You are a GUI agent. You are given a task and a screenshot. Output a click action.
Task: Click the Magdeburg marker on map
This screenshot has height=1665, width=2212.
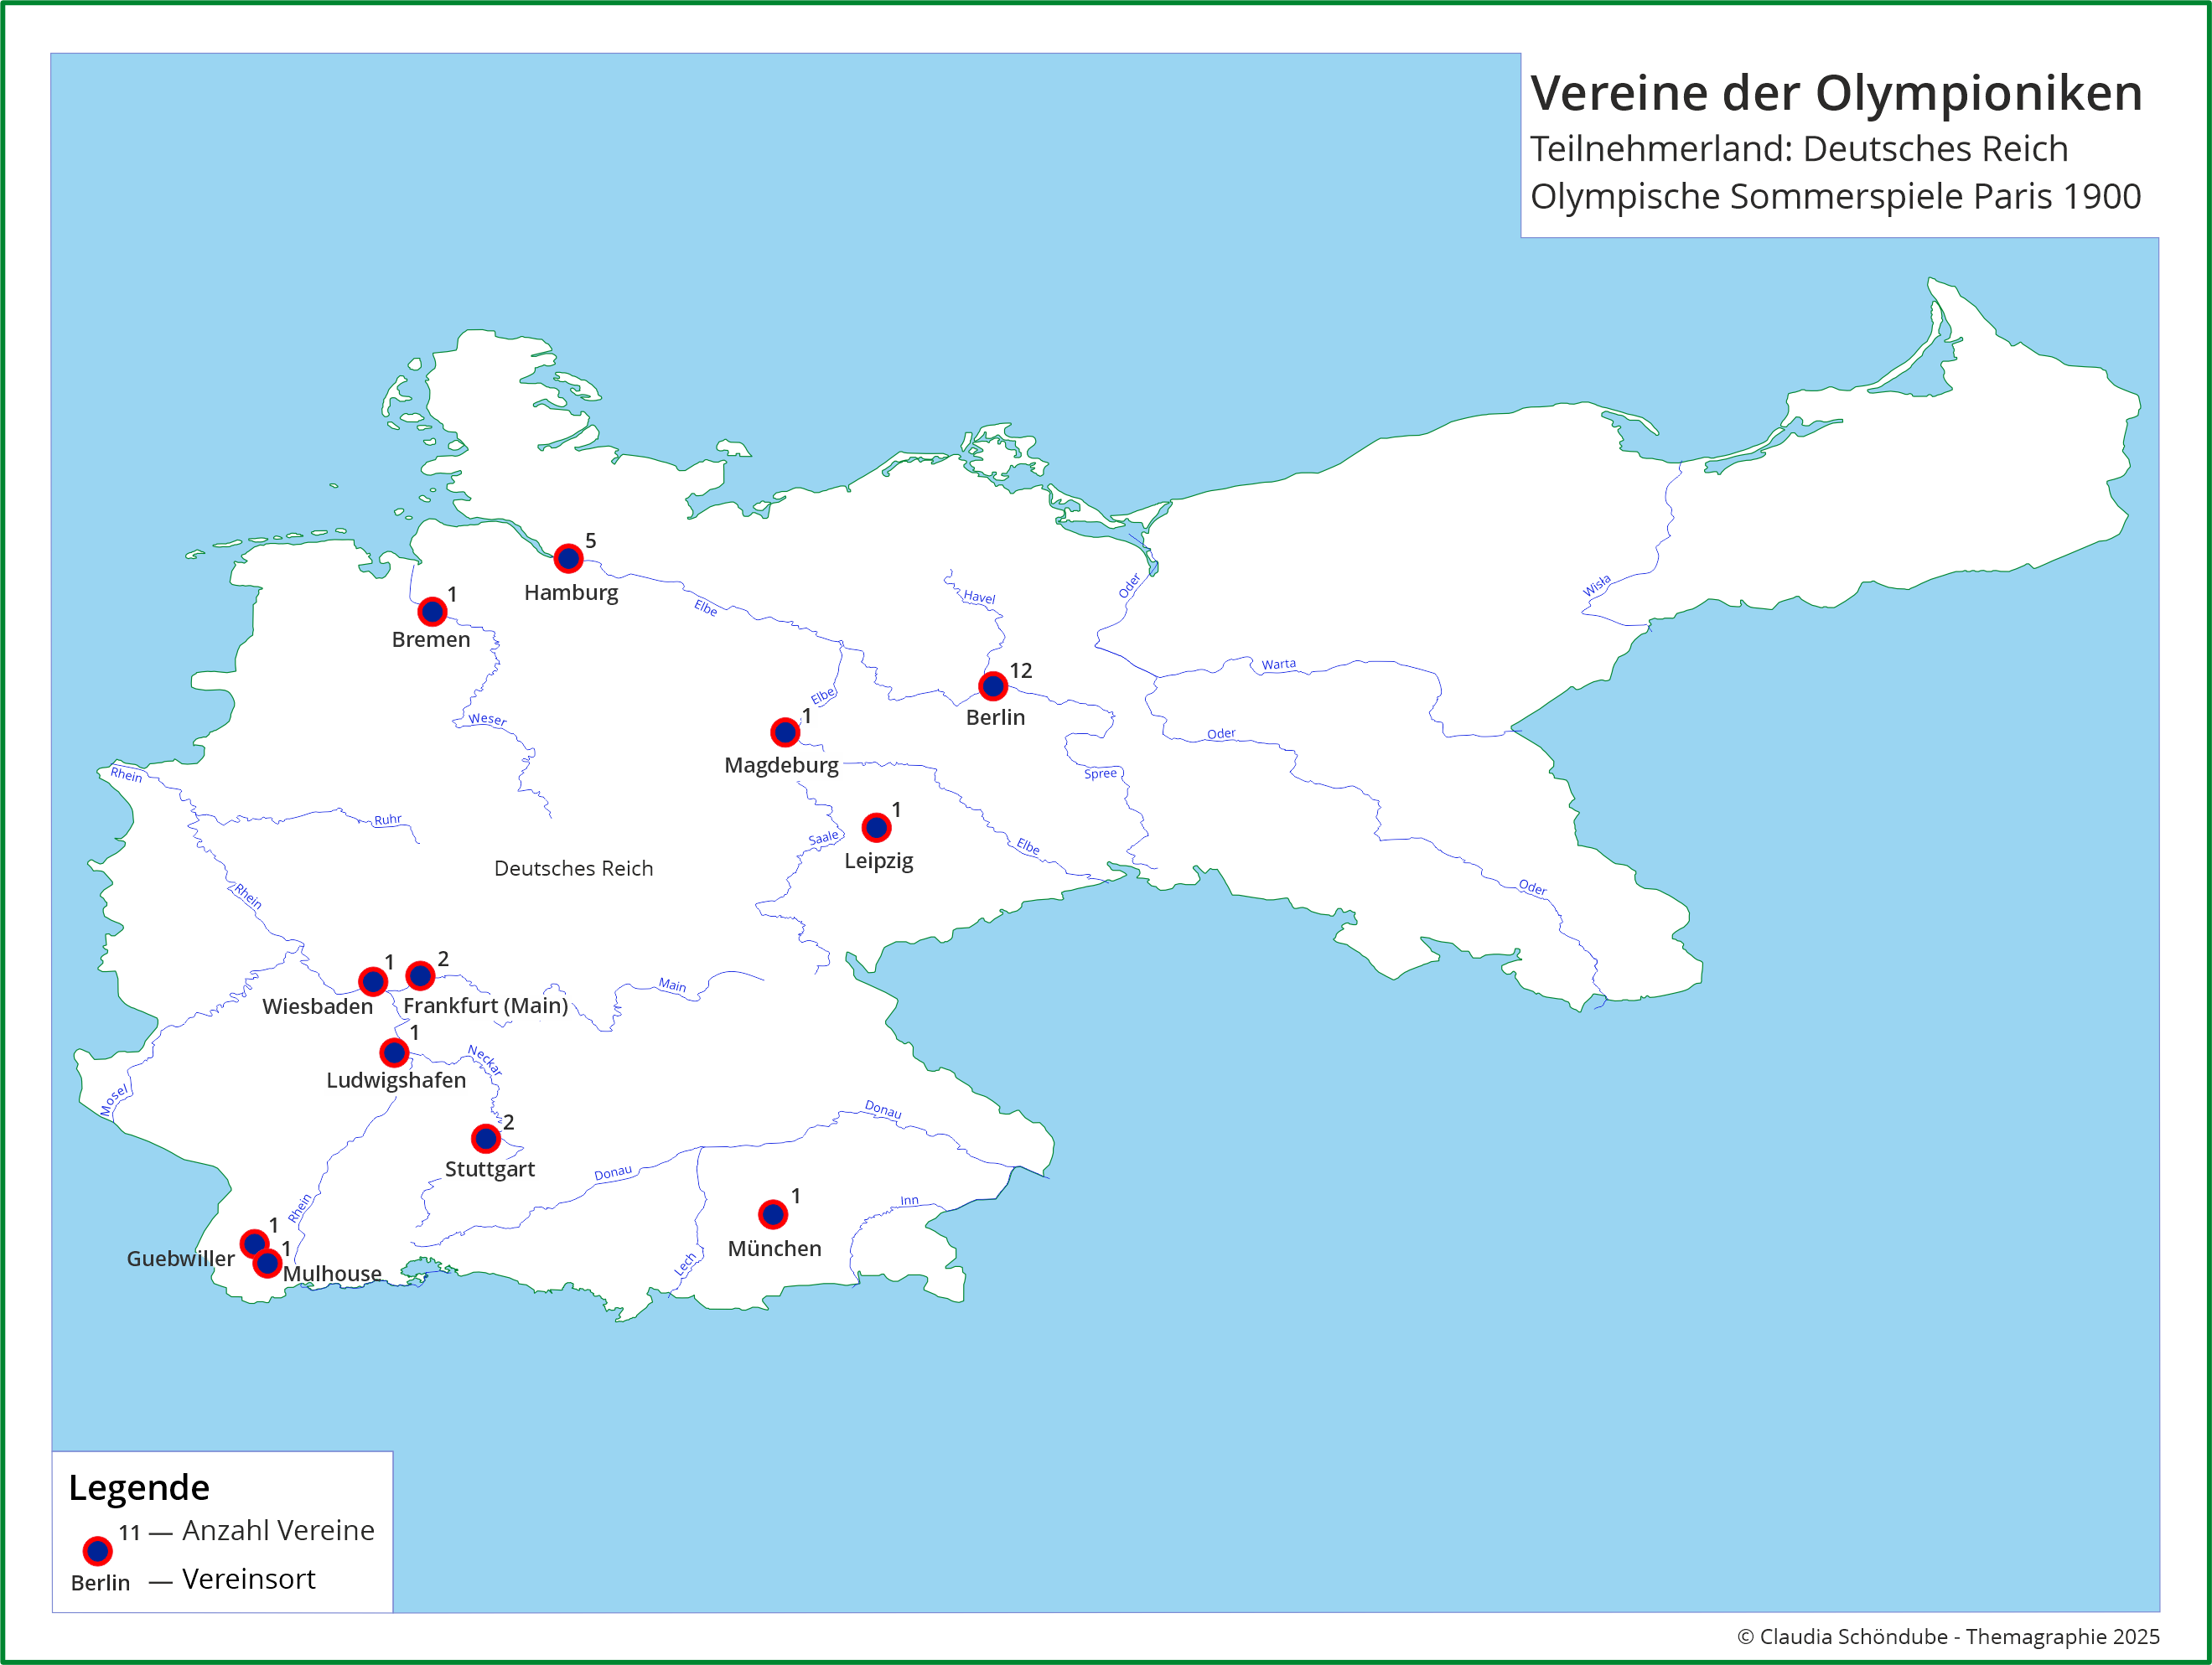[x=785, y=732]
